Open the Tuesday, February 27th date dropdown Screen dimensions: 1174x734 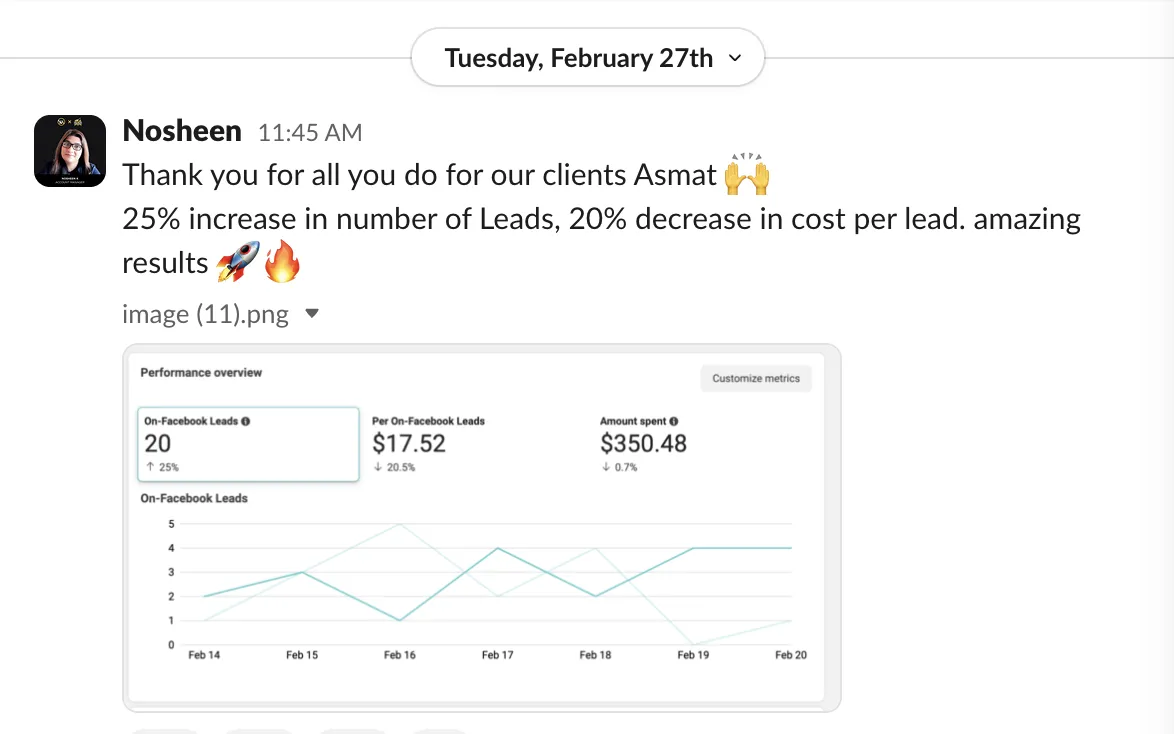[588, 58]
